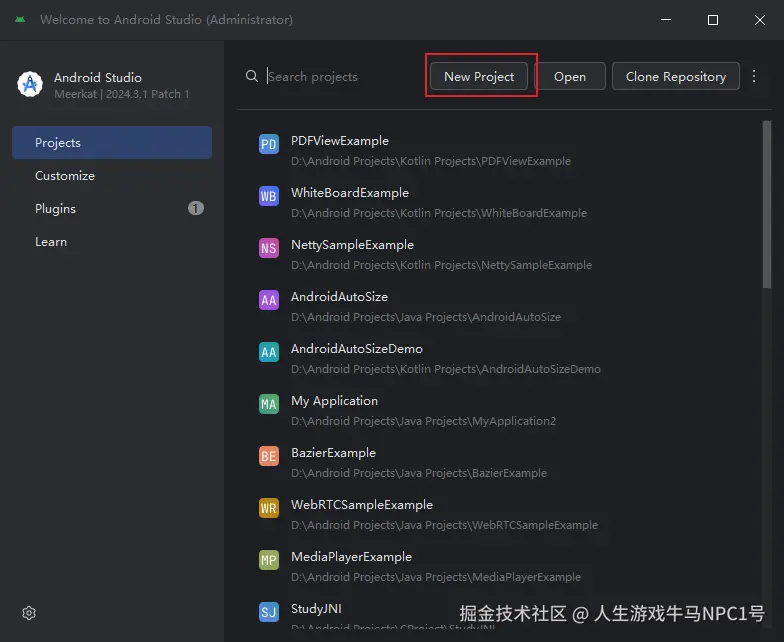Screen dimensions: 784x642
Task: Open the WhiteBoardExample project
Action: click(x=350, y=193)
